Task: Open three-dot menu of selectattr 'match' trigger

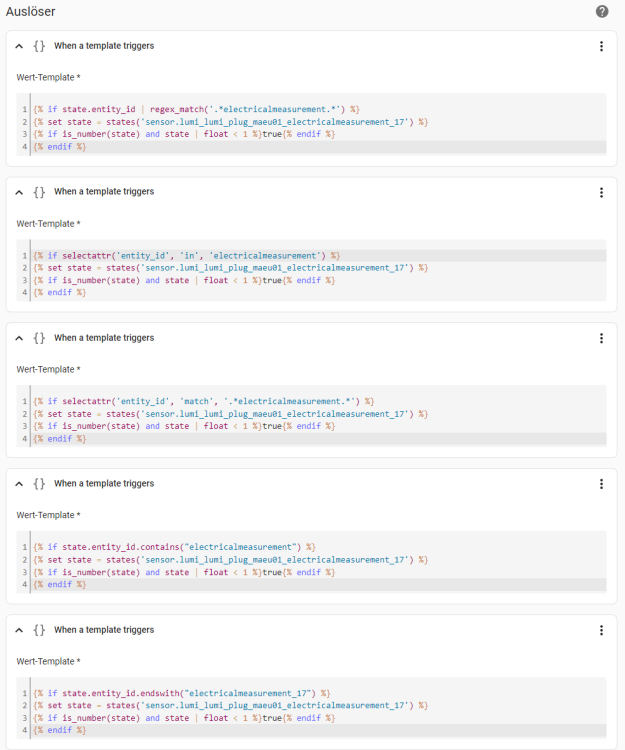Action: (x=601, y=338)
